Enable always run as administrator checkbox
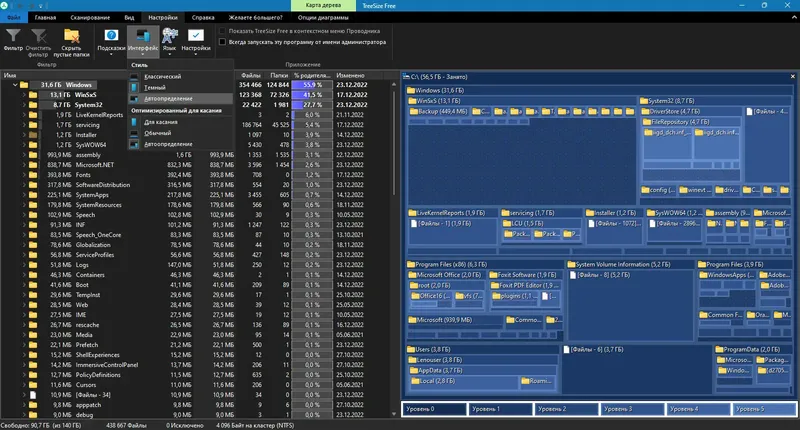The image size is (800, 430). pyautogui.click(x=222, y=42)
